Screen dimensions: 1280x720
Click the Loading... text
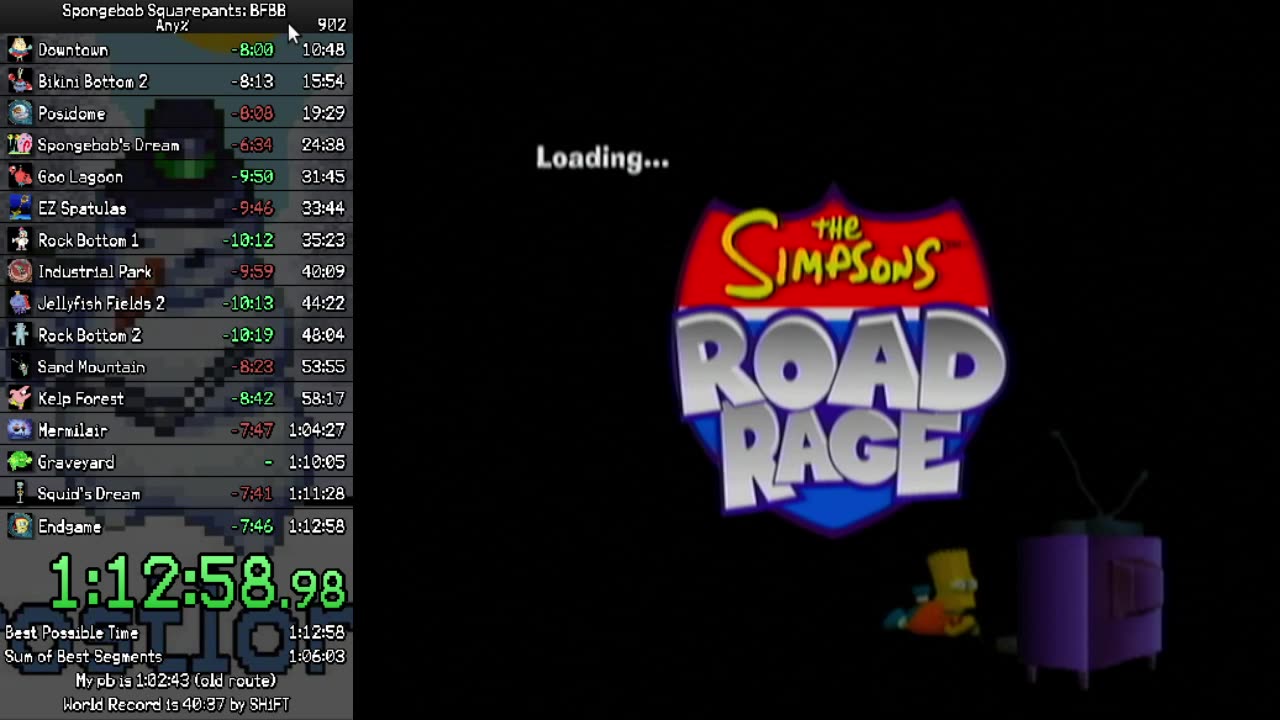tap(602, 158)
